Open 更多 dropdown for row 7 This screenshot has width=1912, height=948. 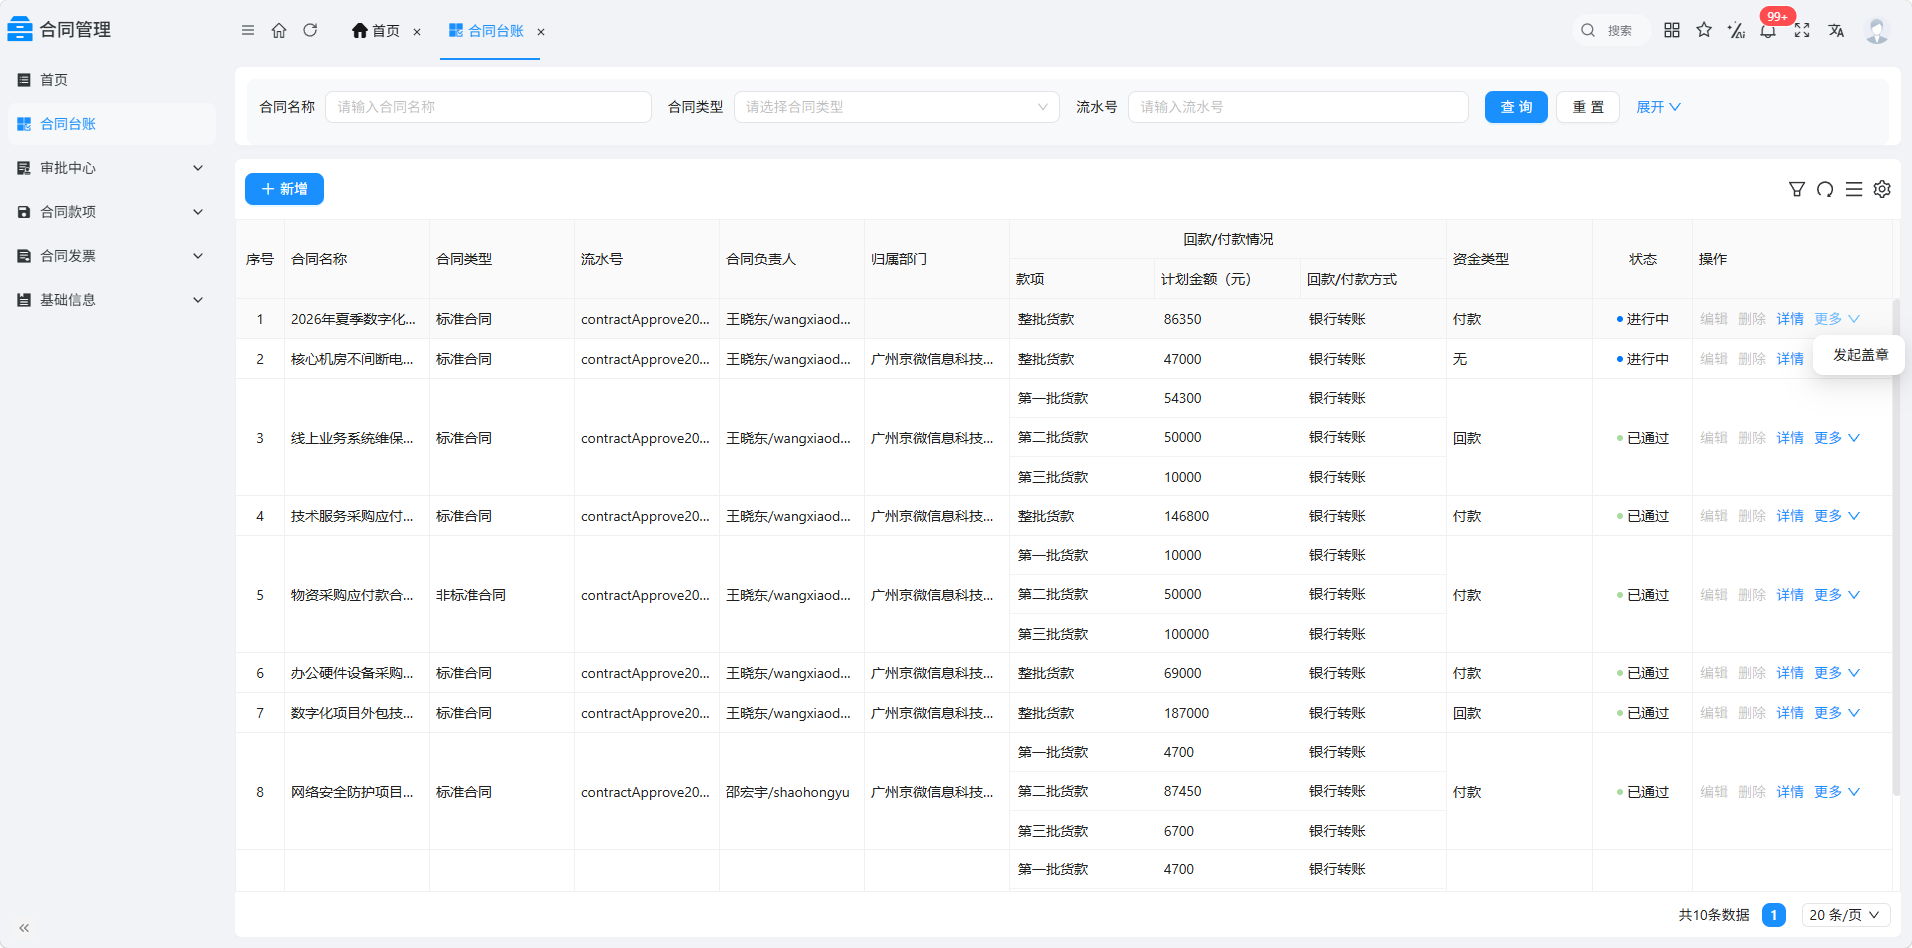click(x=1837, y=713)
